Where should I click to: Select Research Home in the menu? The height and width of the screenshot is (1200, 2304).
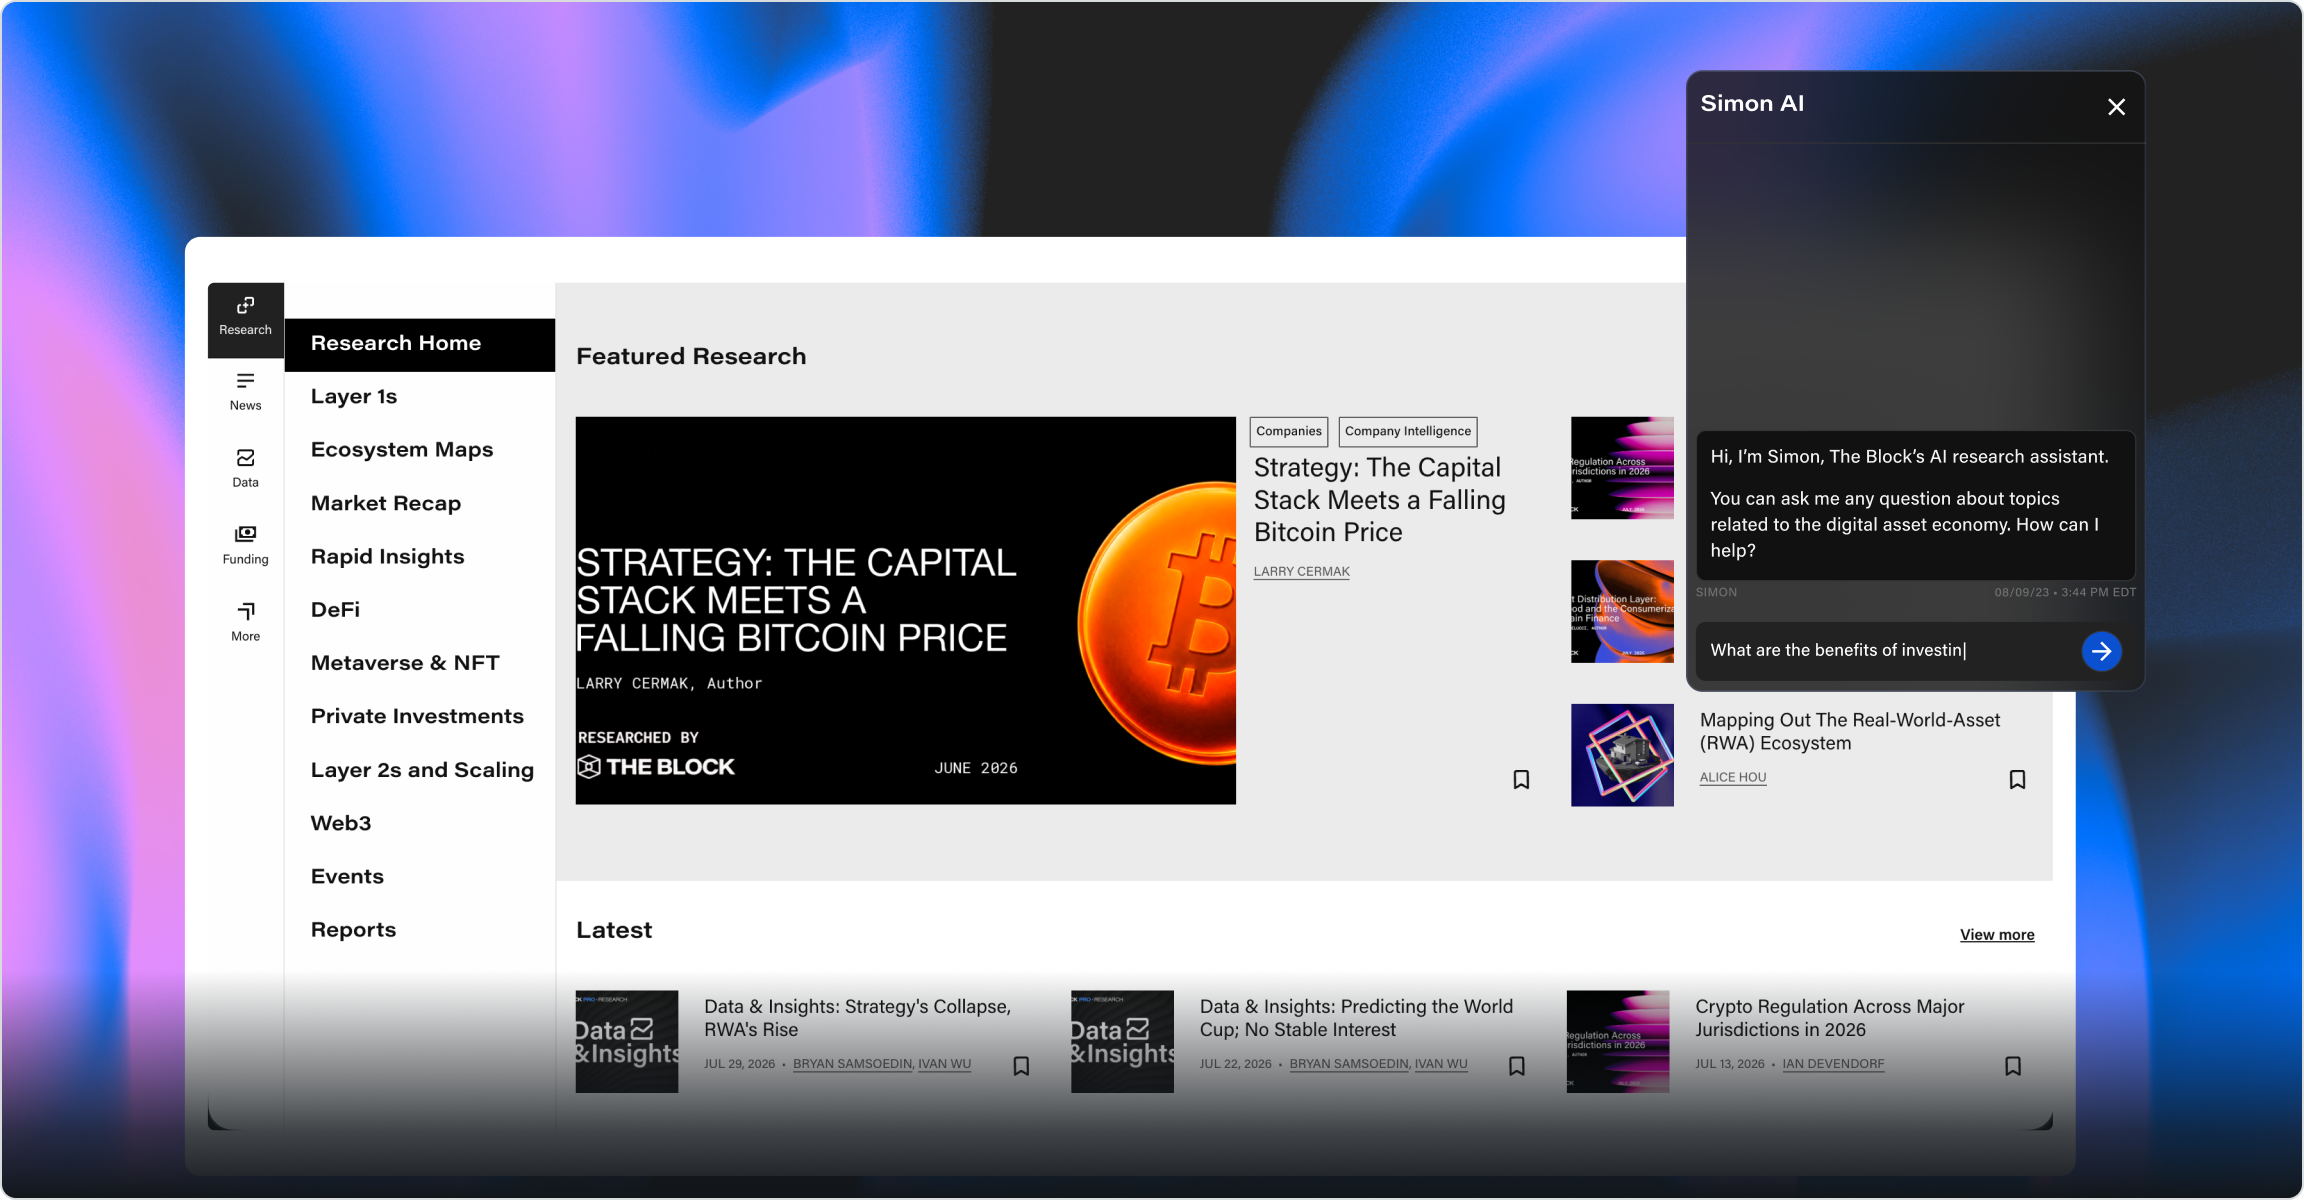(x=420, y=344)
